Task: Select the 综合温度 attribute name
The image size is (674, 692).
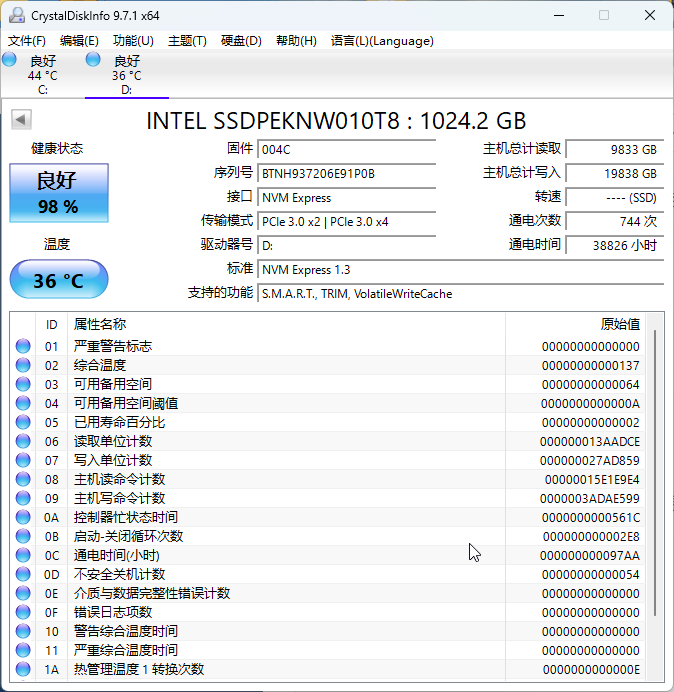Action: coord(100,365)
